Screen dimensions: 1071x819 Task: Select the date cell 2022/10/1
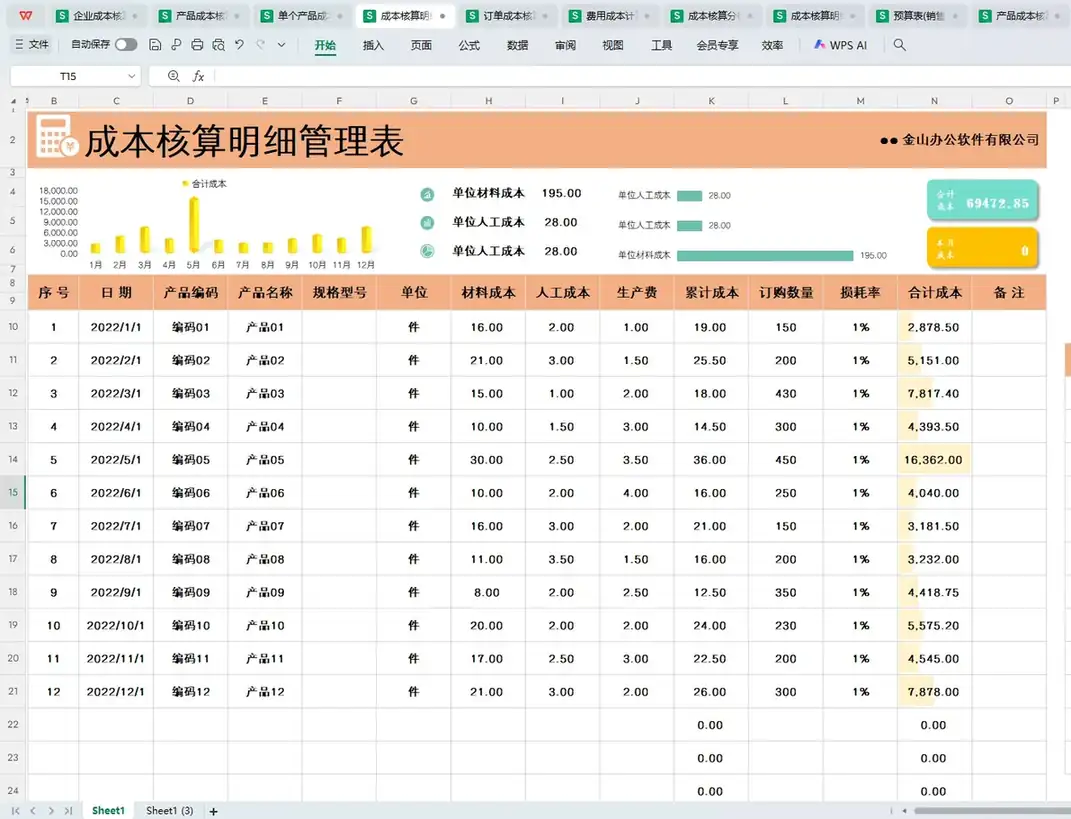click(115, 625)
